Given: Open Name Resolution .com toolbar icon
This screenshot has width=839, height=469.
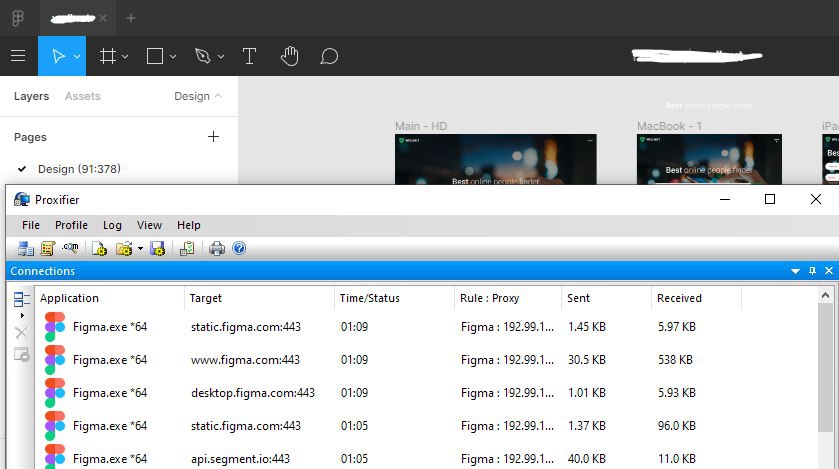Looking at the screenshot, I should click(x=70, y=248).
